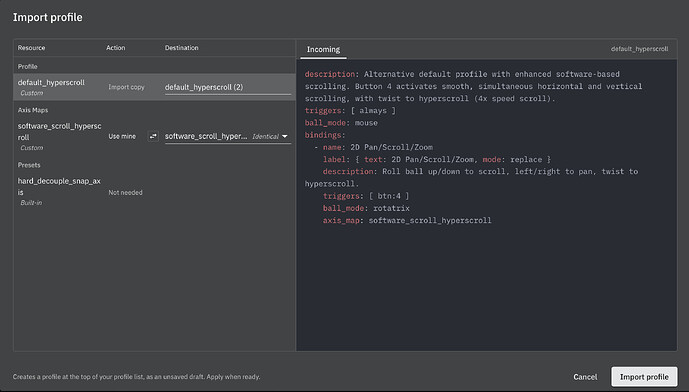Click the Profile section heading
Image resolution: width=689 pixels, height=392 pixels.
click(x=27, y=66)
